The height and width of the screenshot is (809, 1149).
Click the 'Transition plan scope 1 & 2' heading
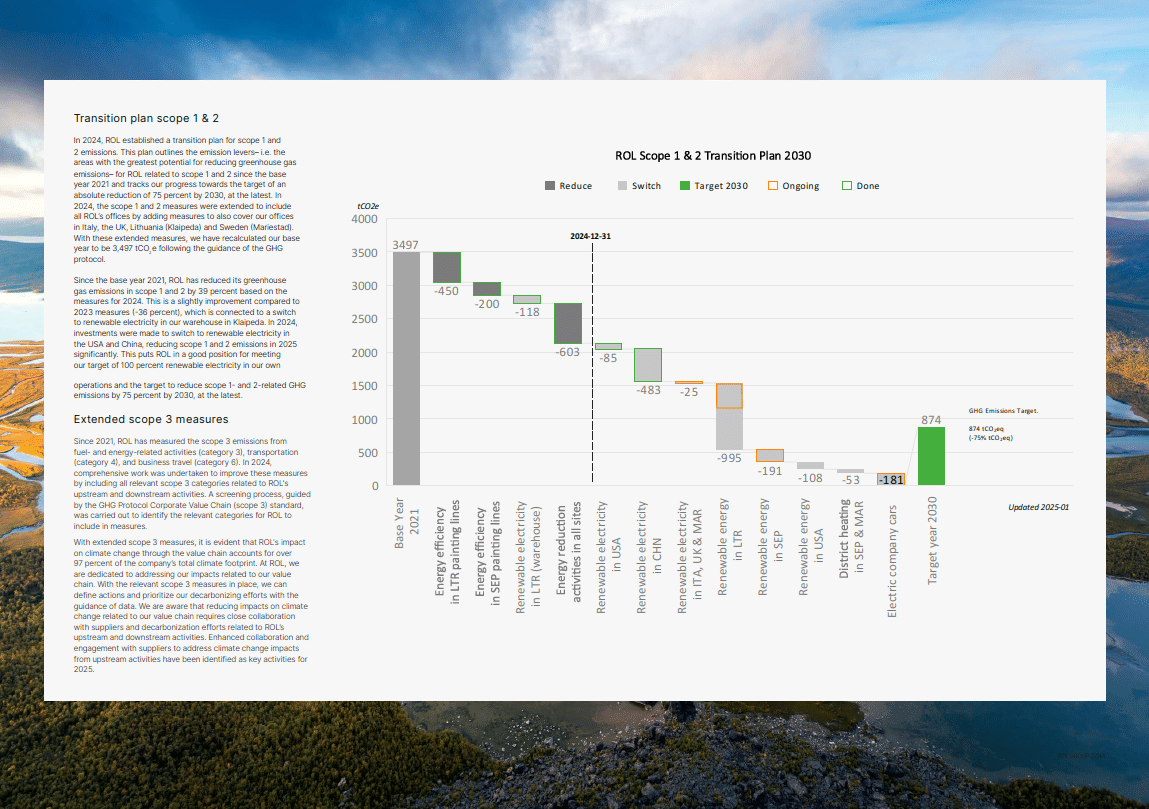[146, 118]
